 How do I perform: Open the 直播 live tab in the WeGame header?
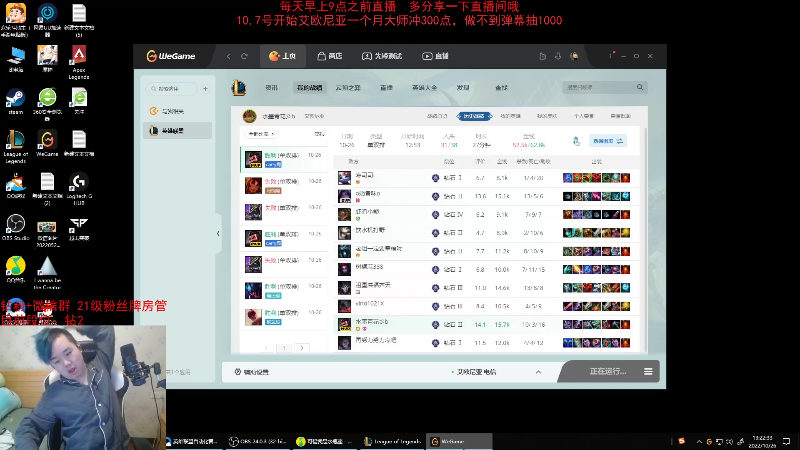pyautogui.click(x=435, y=56)
